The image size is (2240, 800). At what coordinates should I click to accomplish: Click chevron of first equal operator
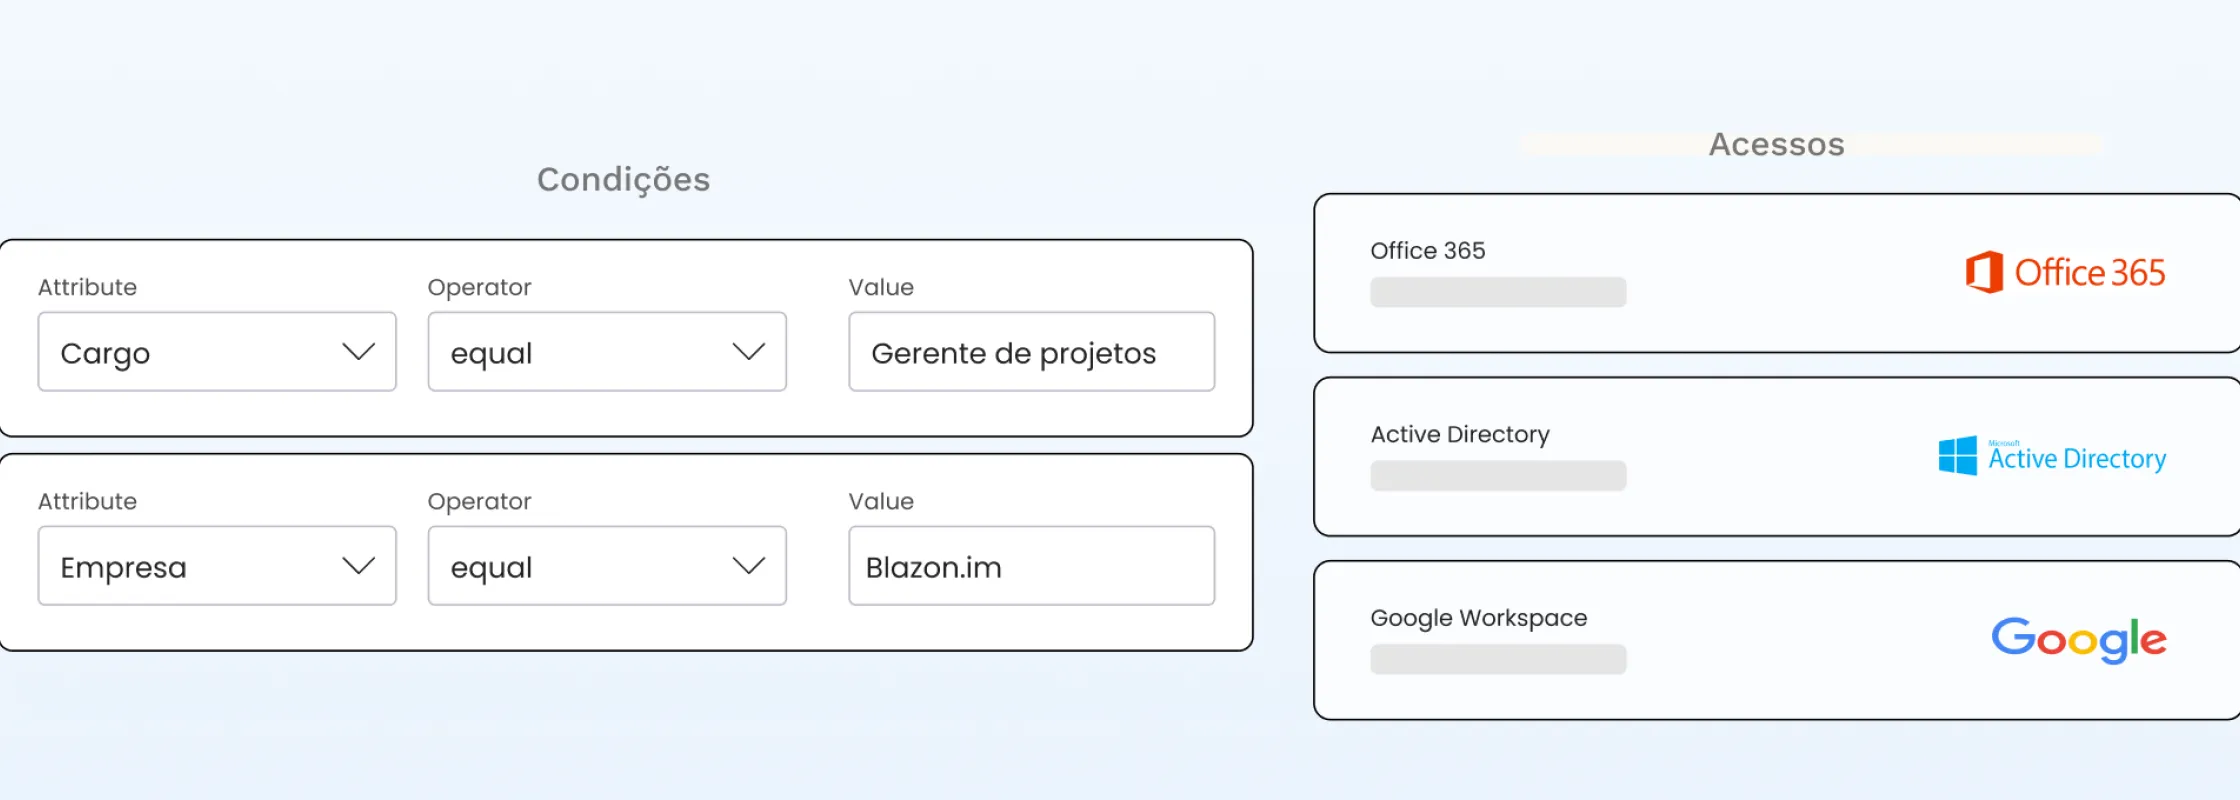click(748, 352)
